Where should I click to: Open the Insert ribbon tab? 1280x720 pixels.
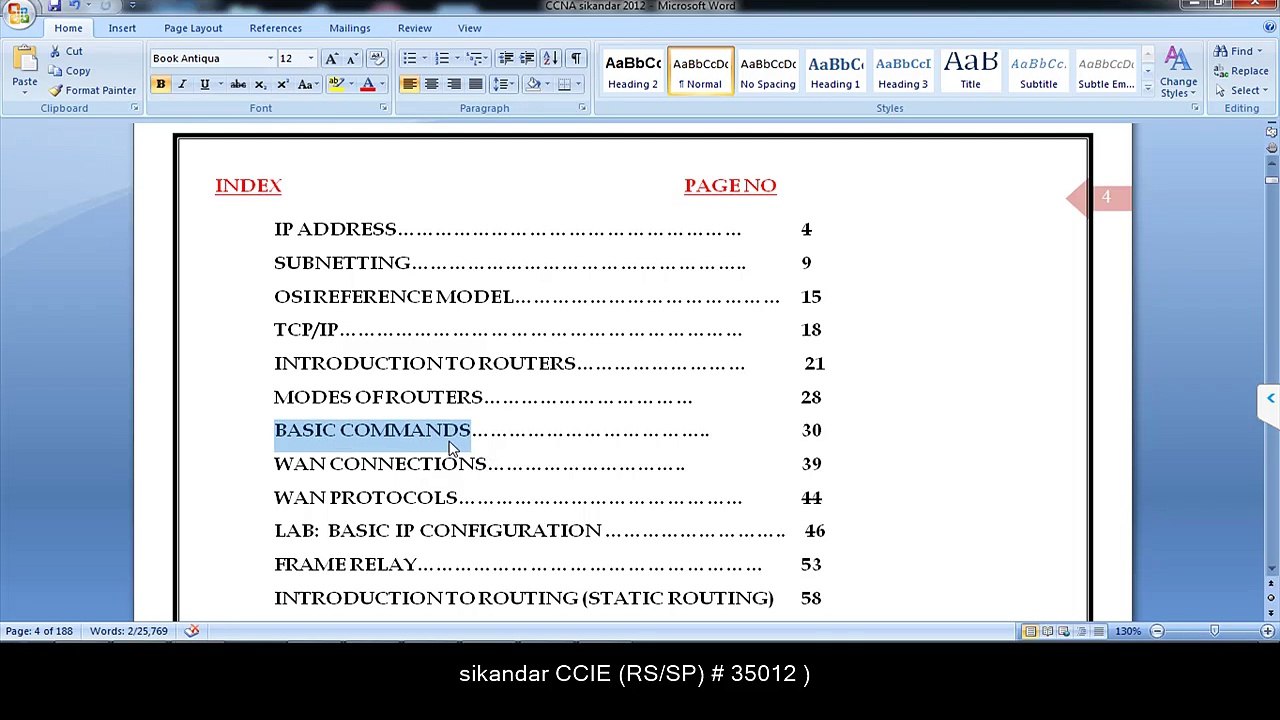tap(122, 28)
